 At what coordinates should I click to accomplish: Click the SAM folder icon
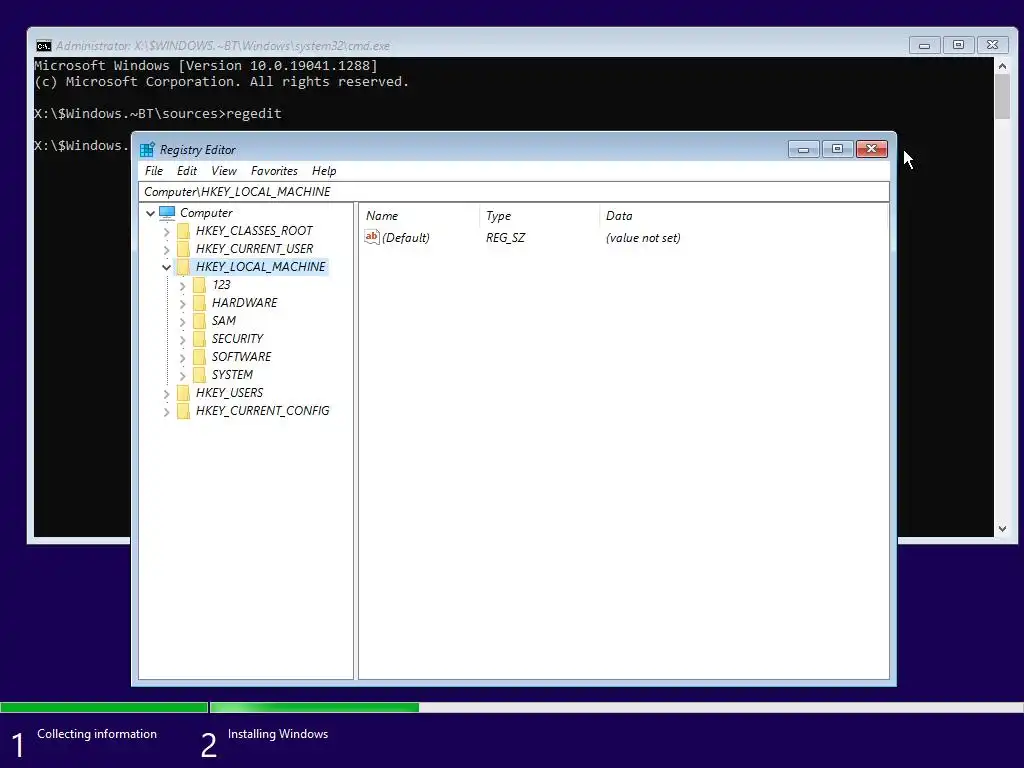(200, 321)
